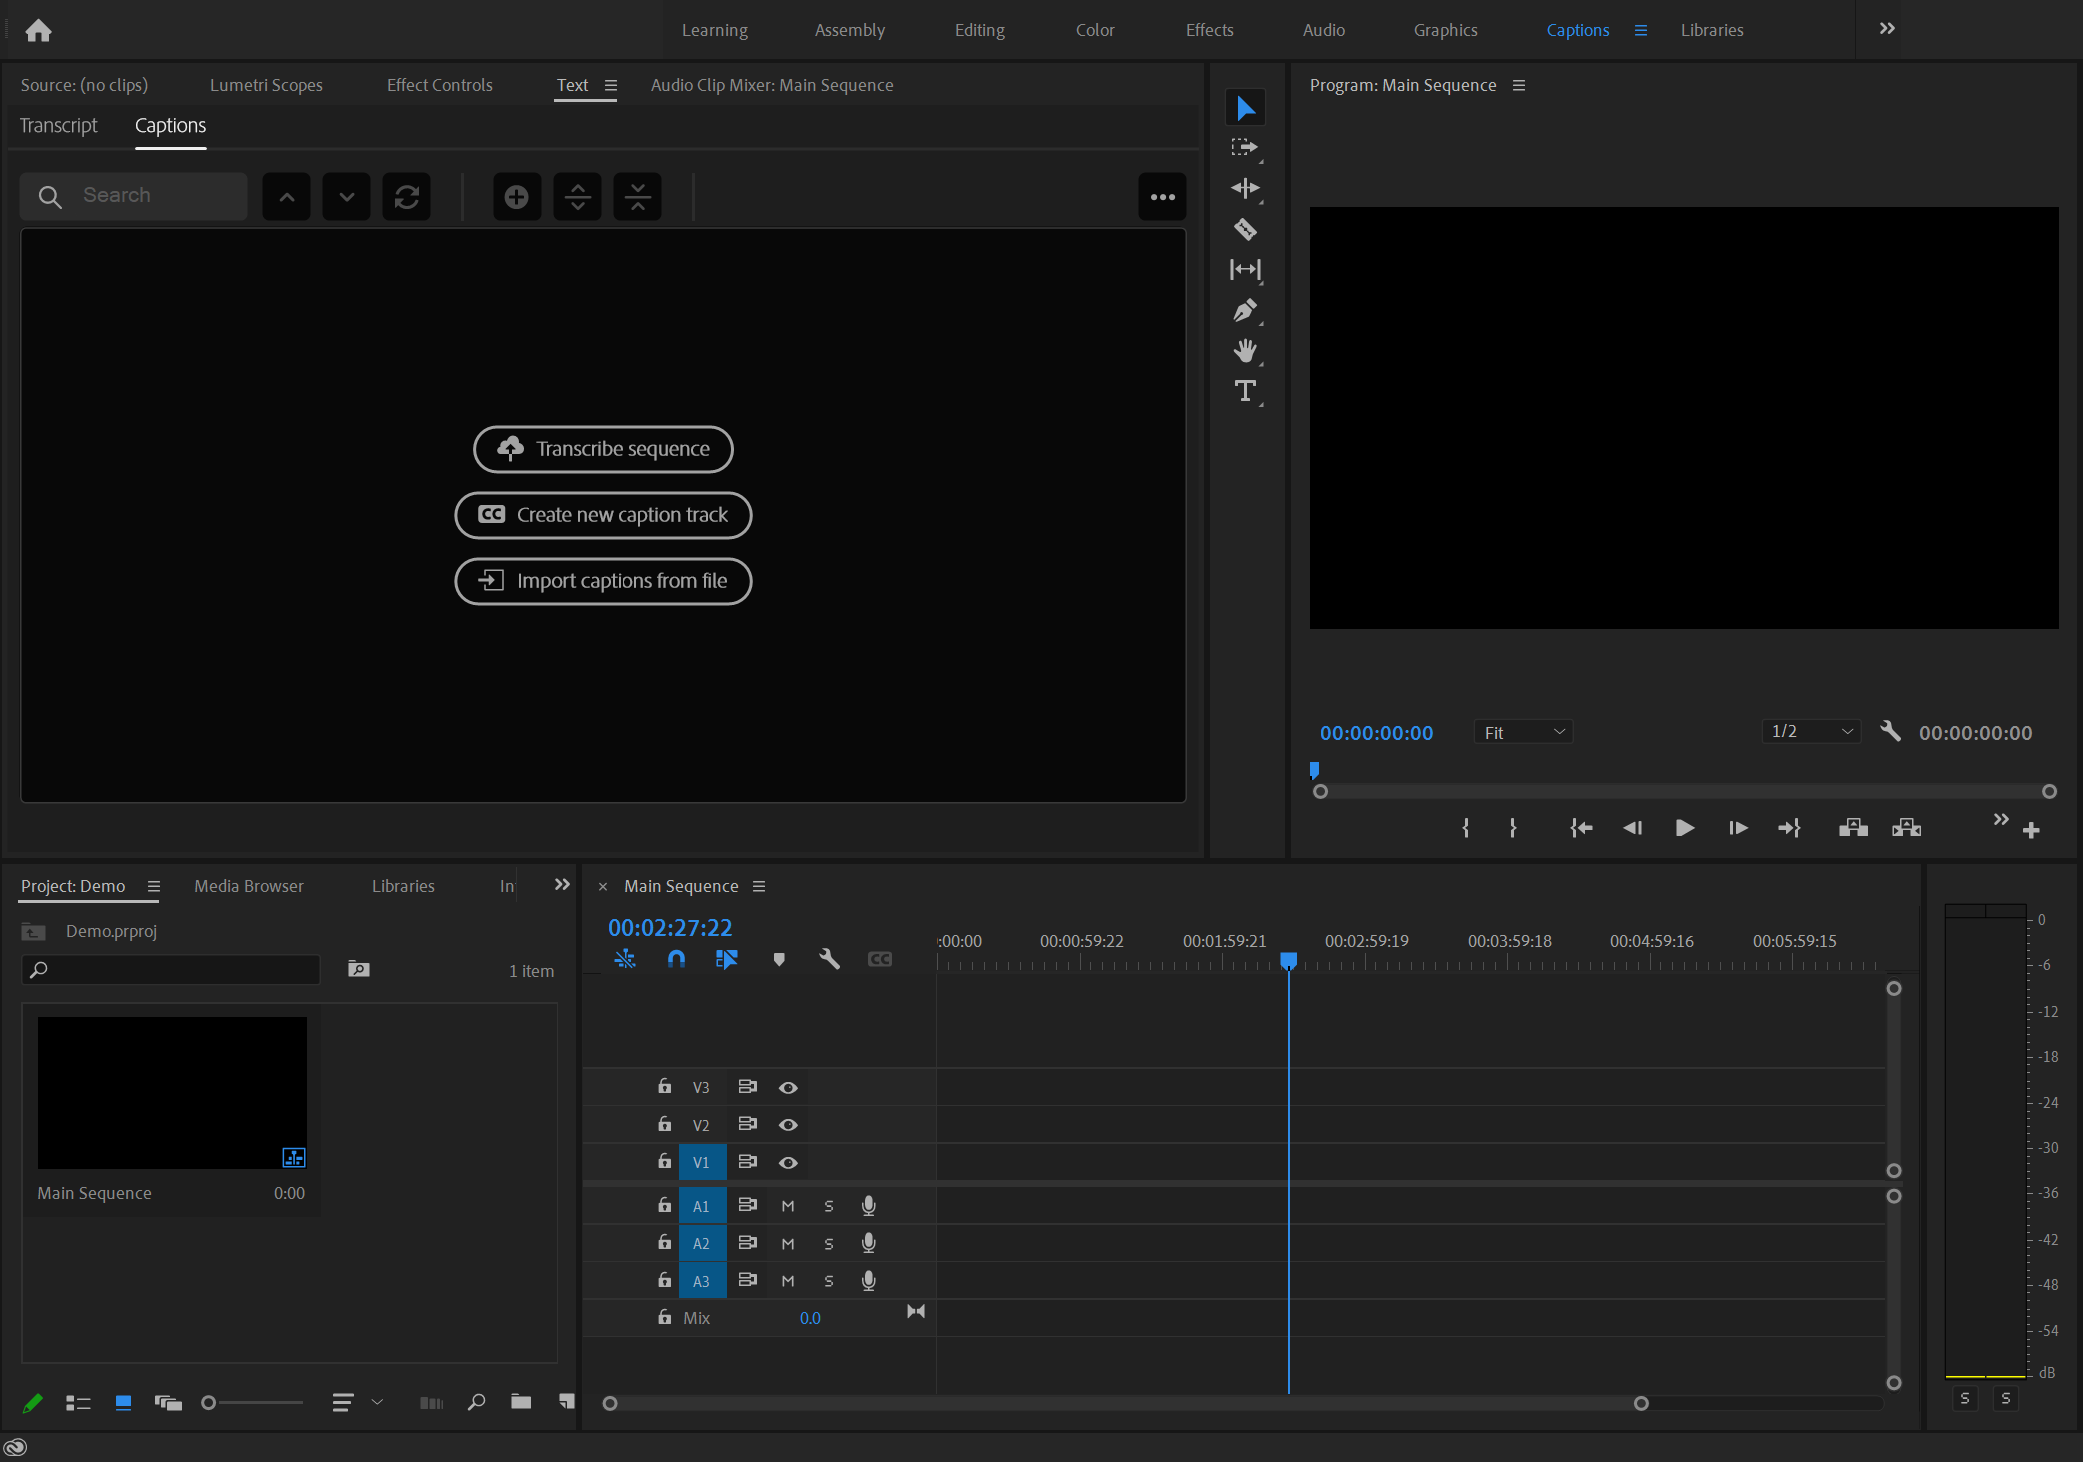The height and width of the screenshot is (1462, 2083).
Task: Solo audio track A3
Action: coord(828,1280)
